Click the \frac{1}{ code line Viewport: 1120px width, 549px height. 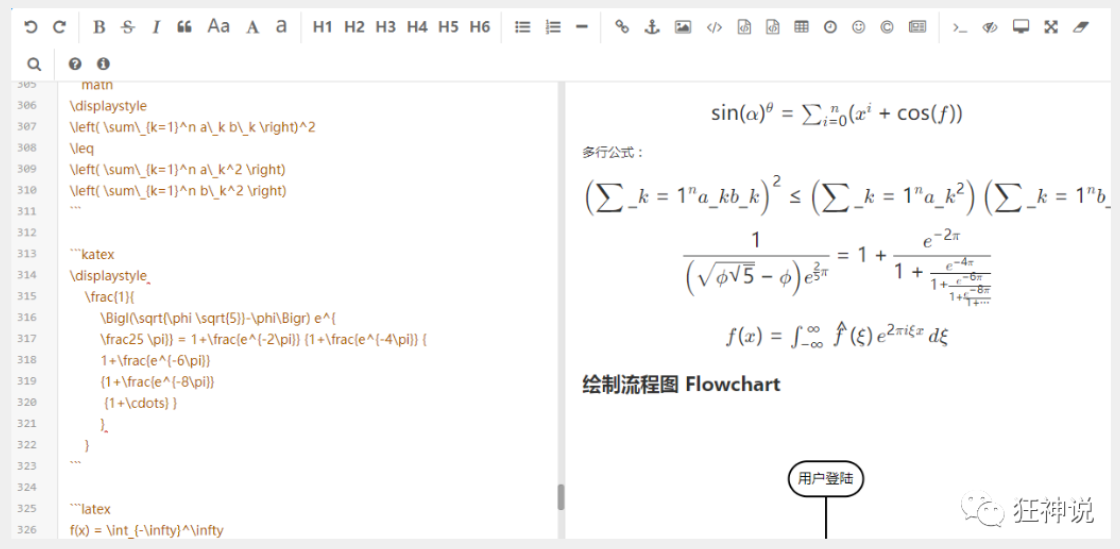point(110,296)
